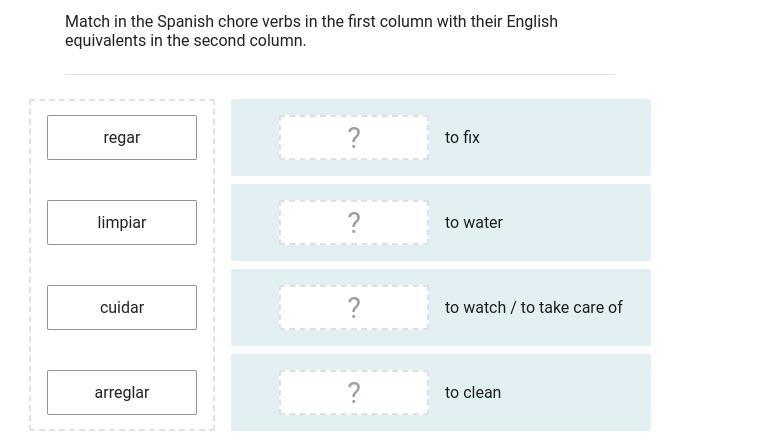Click the "limpiar" word card
The height and width of the screenshot is (442, 760).
click(x=122, y=222)
